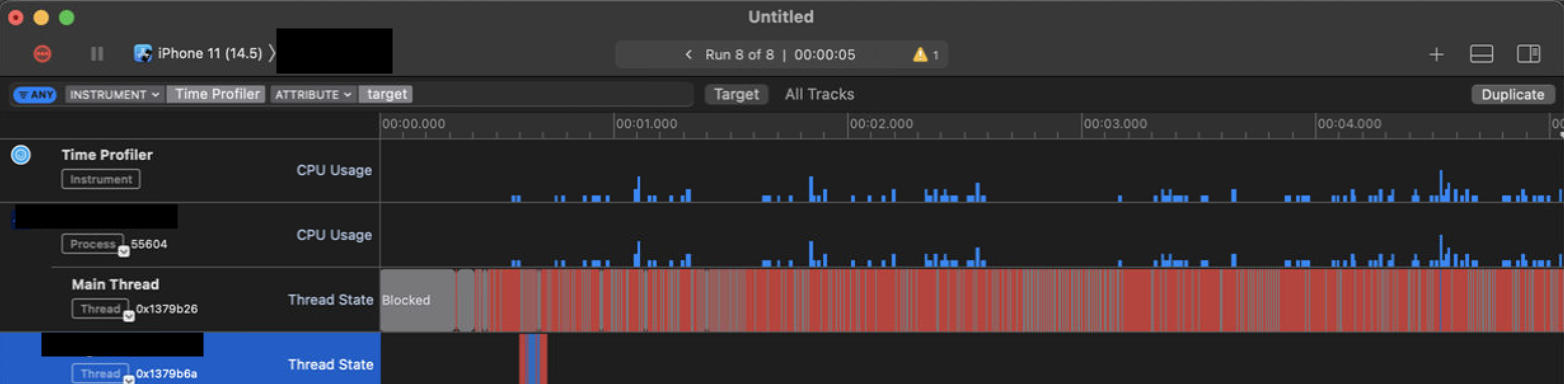
Task: Click the Duplicate button
Action: pyautogui.click(x=1512, y=94)
